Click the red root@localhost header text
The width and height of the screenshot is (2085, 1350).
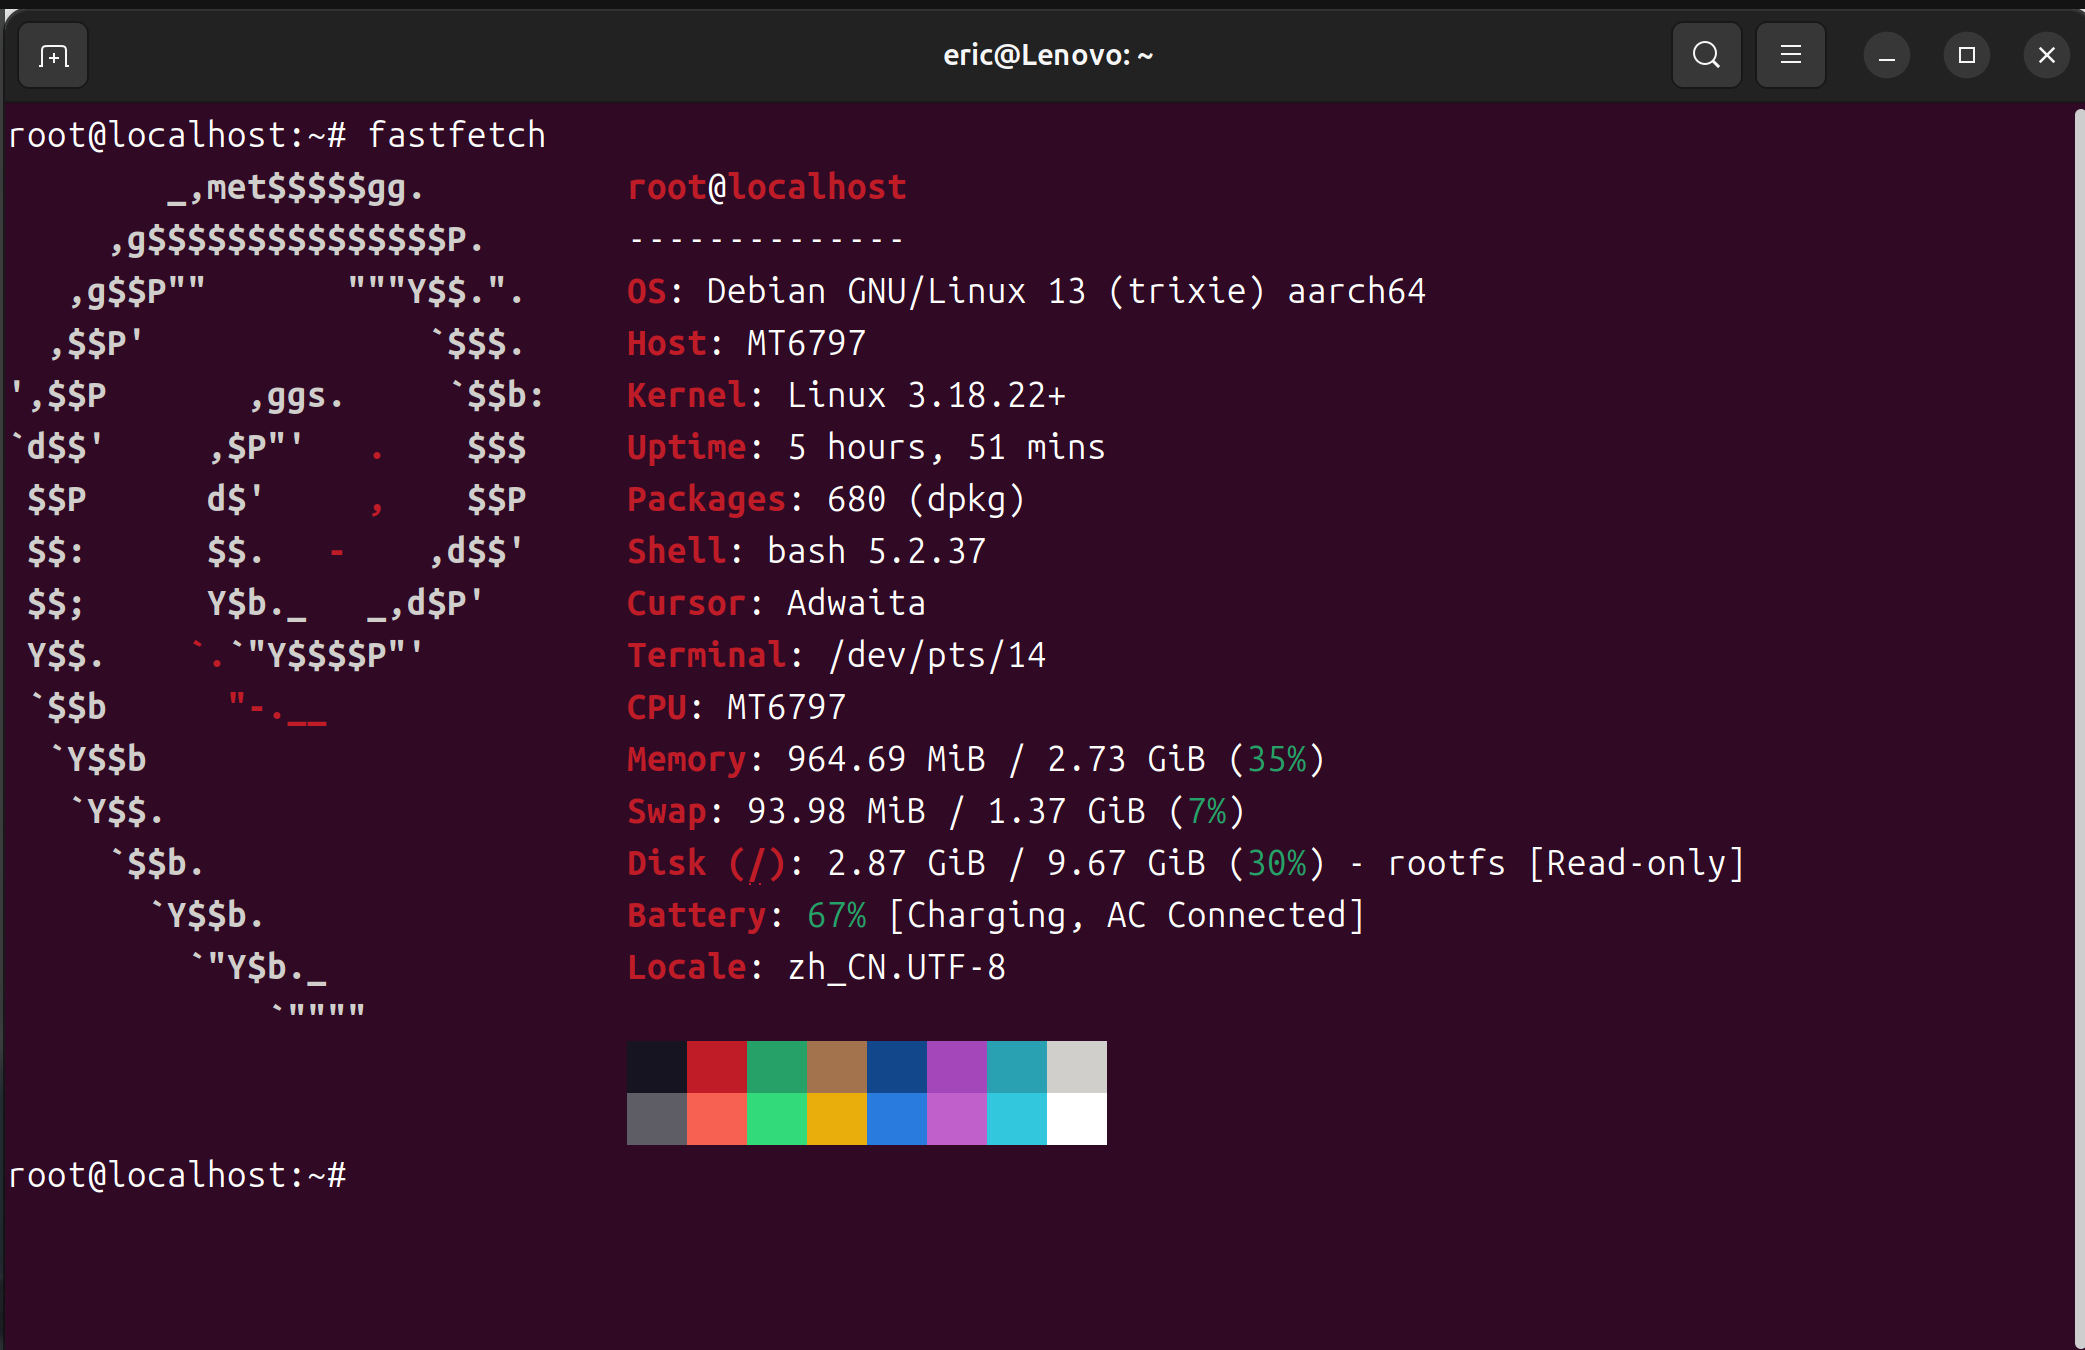pyautogui.click(x=766, y=187)
